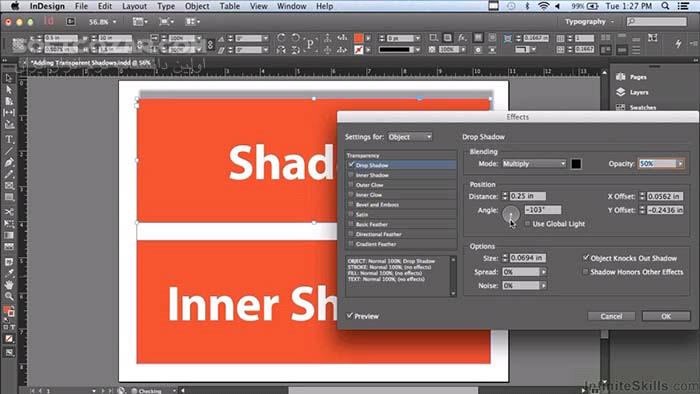Click the fx effects icon in control bar
Screen dimensions: 700x394
[462, 38]
